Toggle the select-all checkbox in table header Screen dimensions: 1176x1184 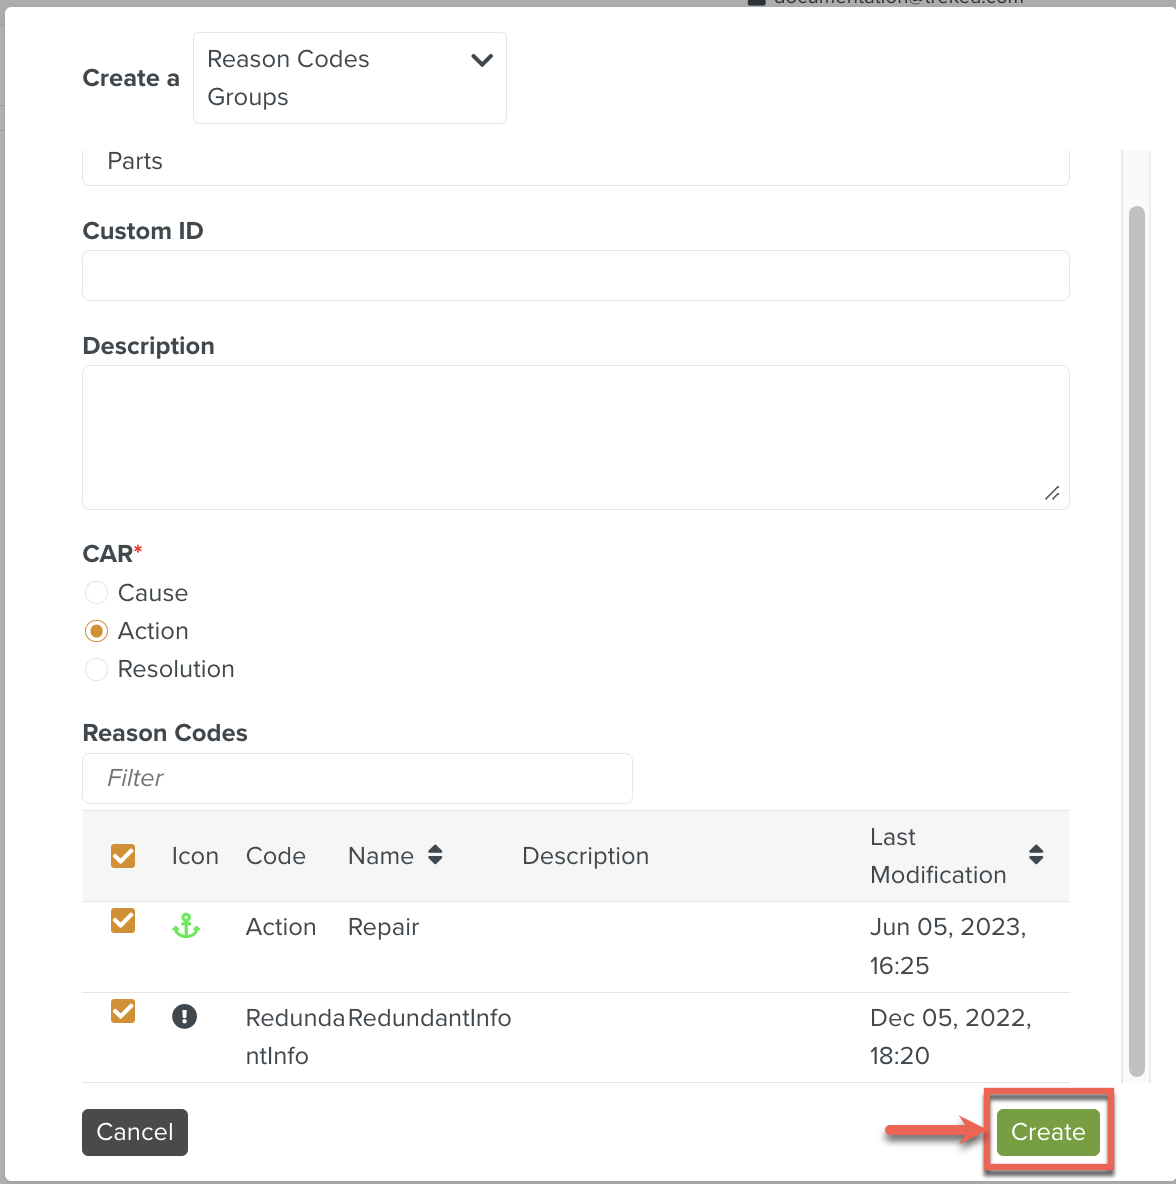[x=123, y=856]
